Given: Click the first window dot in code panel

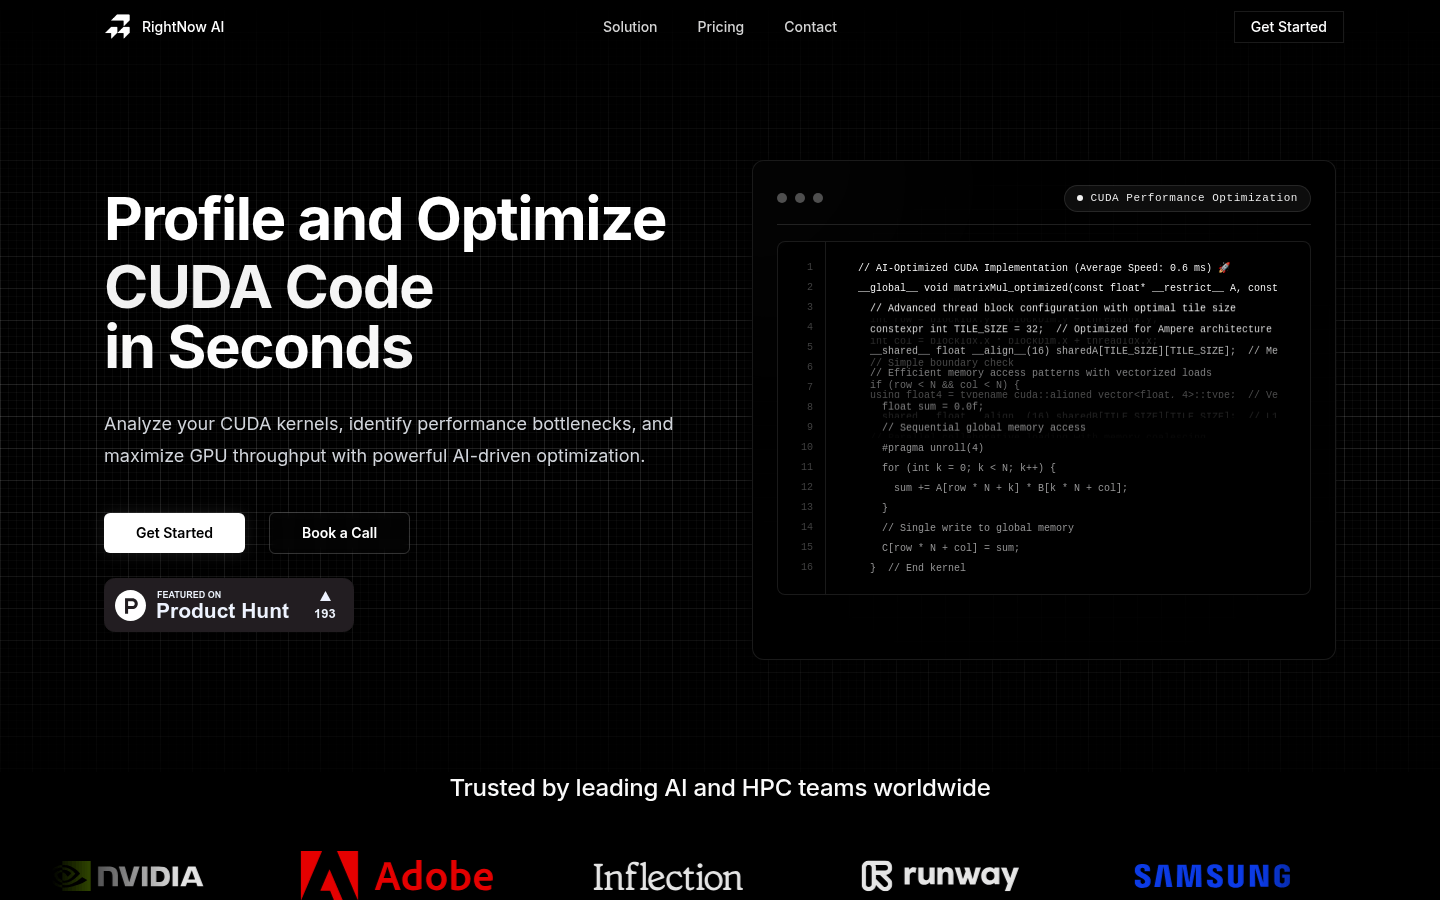Looking at the screenshot, I should click(782, 198).
